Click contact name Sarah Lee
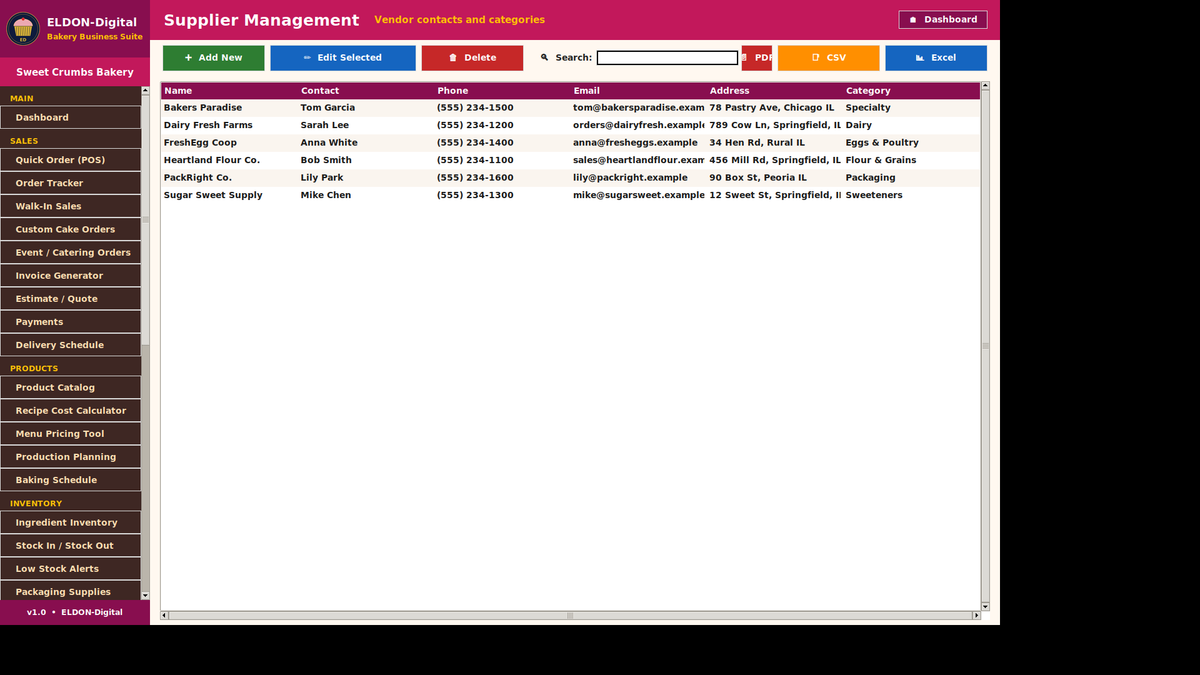Image resolution: width=1200 pixels, height=675 pixels. coord(325,126)
